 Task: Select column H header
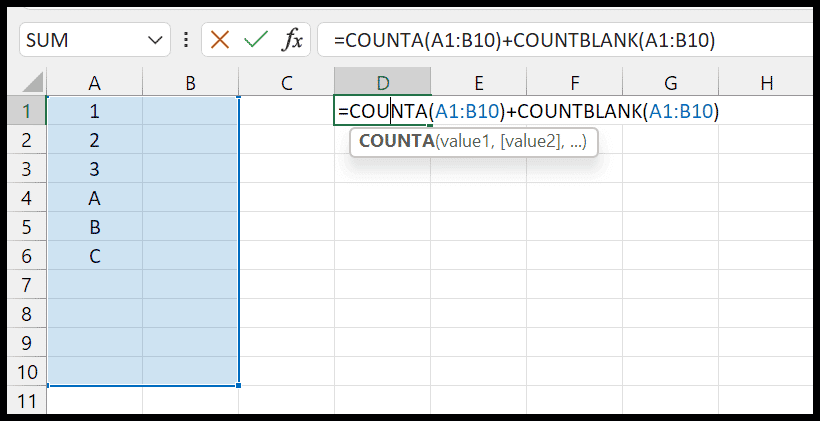click(x=767, y=83)
